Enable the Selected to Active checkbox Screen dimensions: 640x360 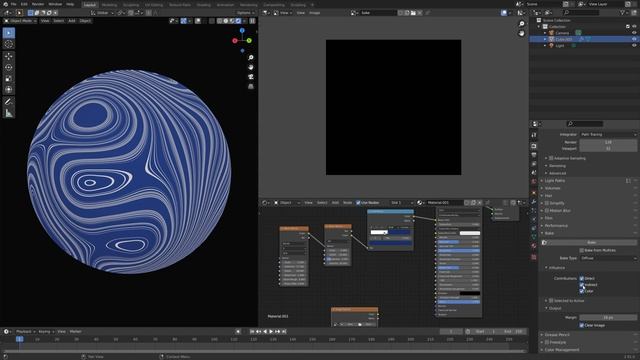click(x=551, y=300)
